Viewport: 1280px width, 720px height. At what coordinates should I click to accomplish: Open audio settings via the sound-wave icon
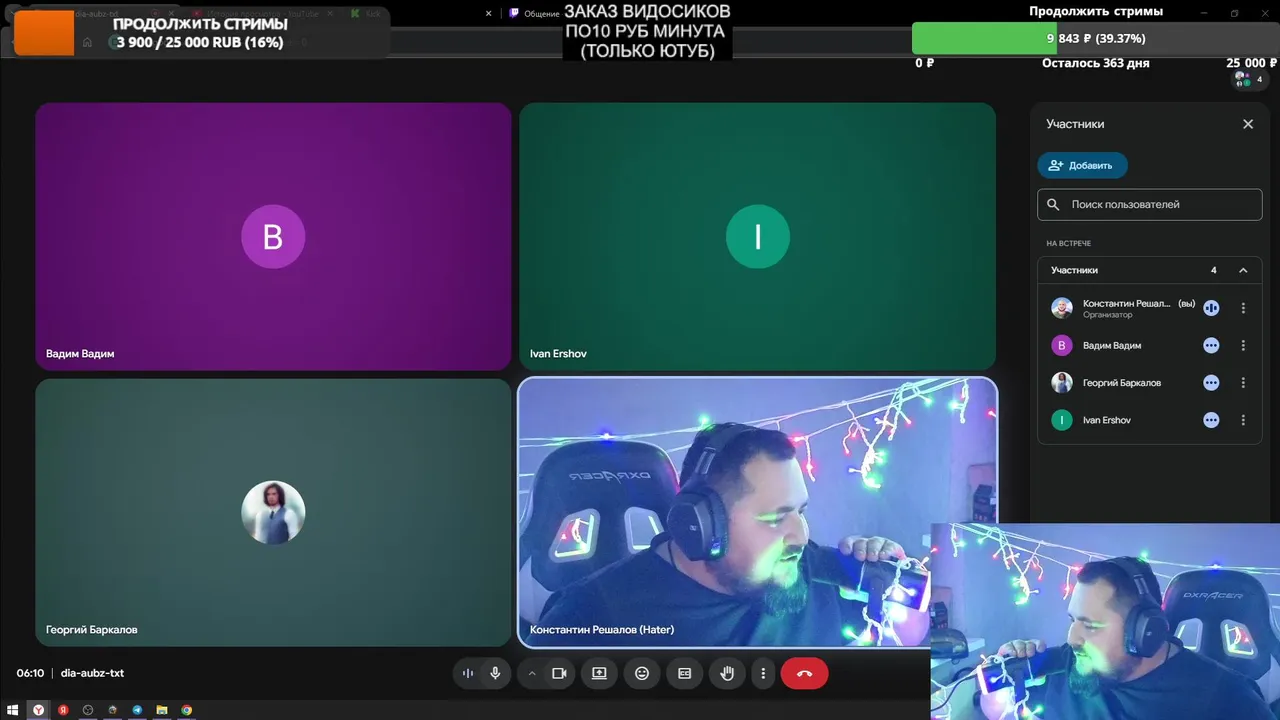(x=467, y=673)
